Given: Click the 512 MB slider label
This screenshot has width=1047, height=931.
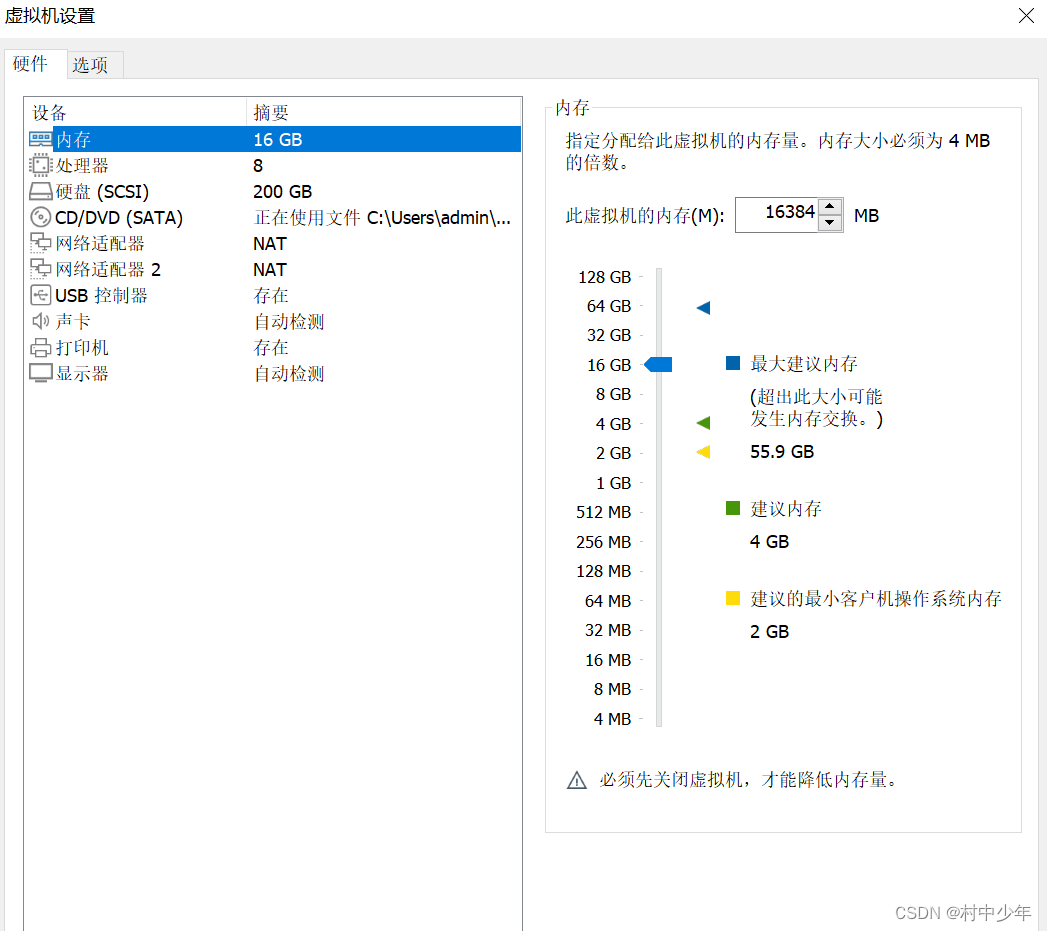Looking at the screenshot, I should [x=603, y=512].
